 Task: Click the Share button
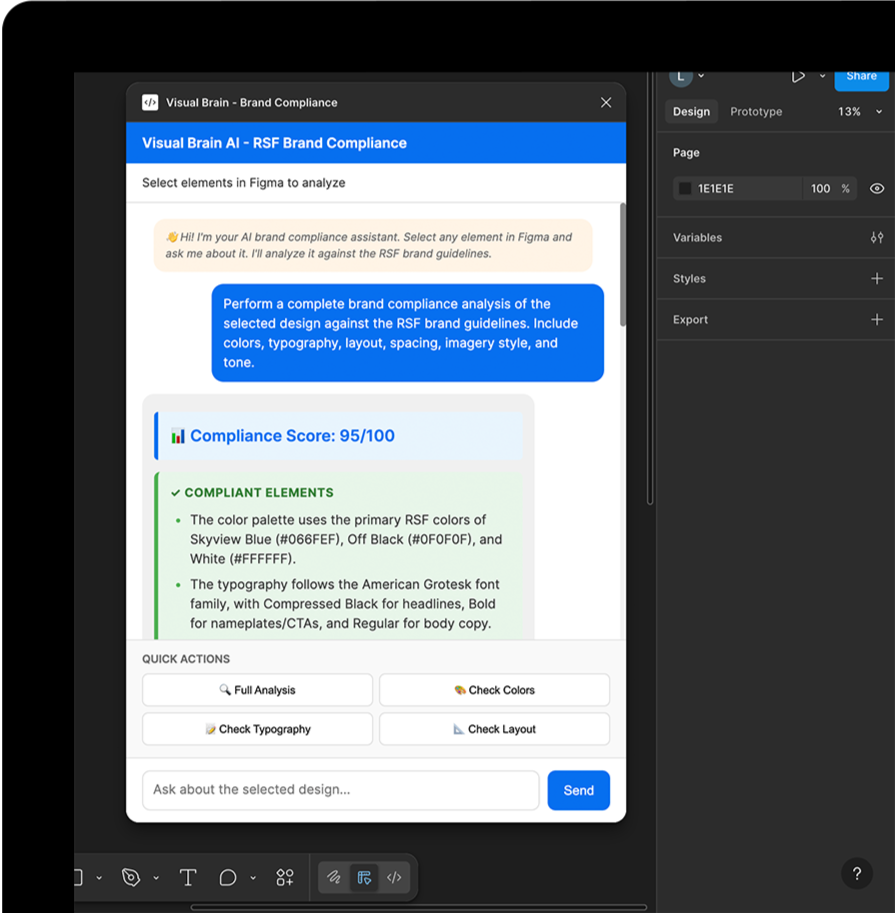861,79
